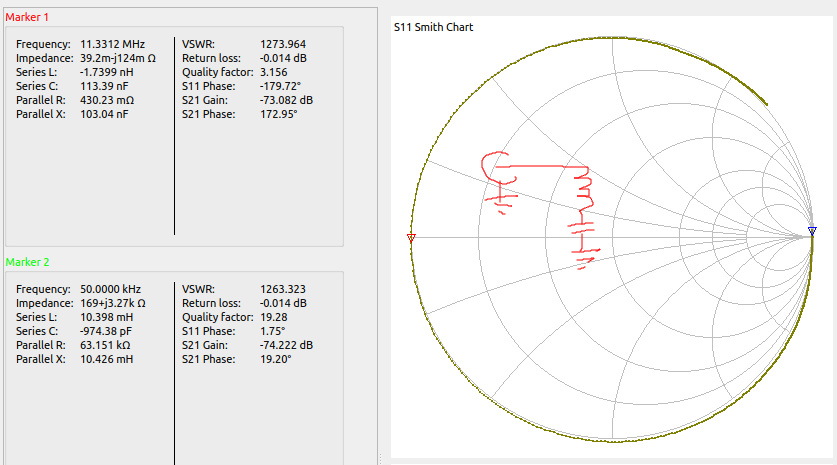Image resolution: width=837 pixels, height=465 pixels.
Task: Click the S11 Smith Chart title
Action: pos(433,27)
